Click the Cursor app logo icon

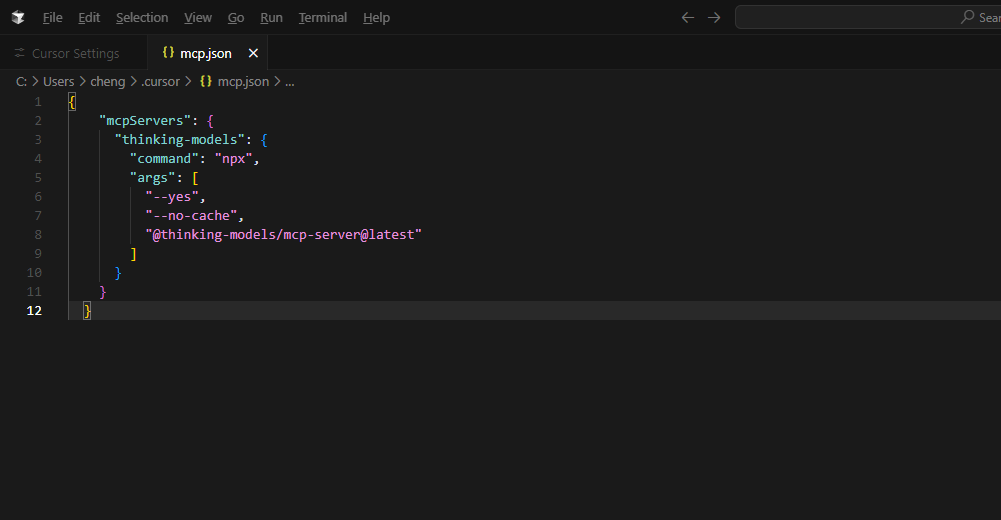[18, 18]
